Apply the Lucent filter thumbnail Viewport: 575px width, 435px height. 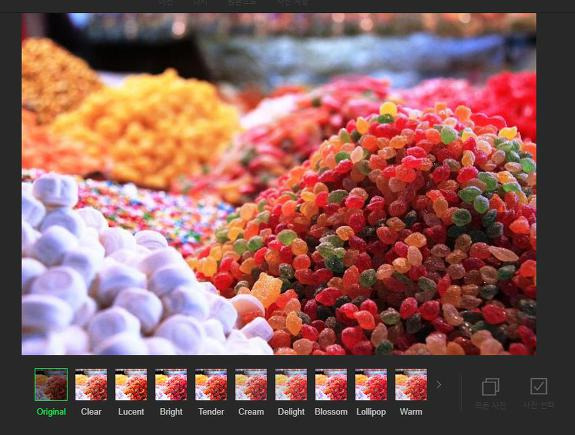(x=131, y=384)
